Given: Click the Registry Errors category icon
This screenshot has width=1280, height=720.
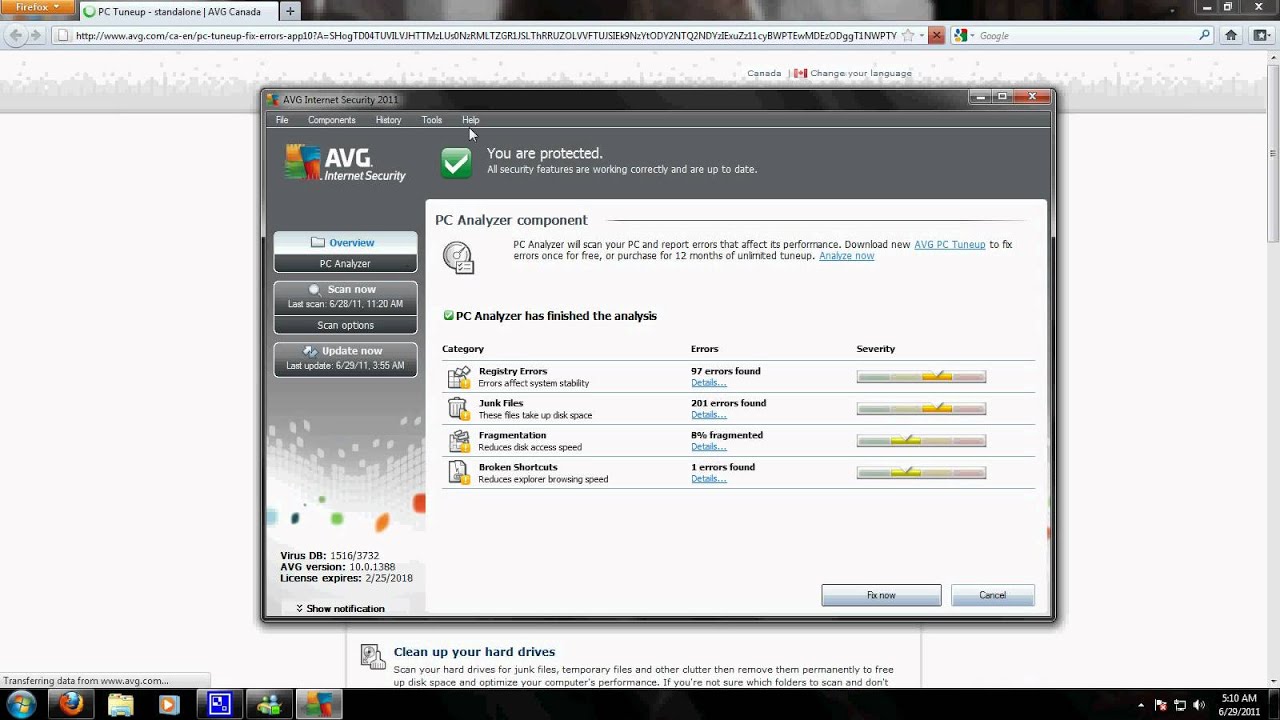Looking at the screenshot, I should (x=459, y=377).
